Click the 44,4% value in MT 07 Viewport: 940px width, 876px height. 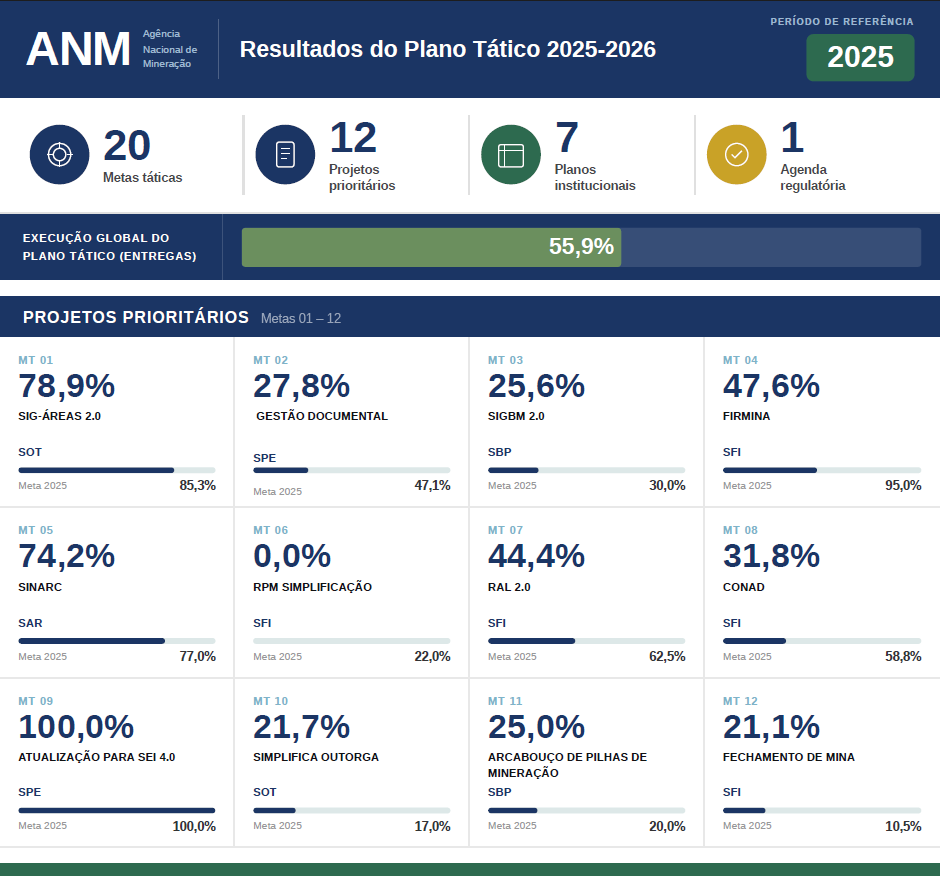537,556
